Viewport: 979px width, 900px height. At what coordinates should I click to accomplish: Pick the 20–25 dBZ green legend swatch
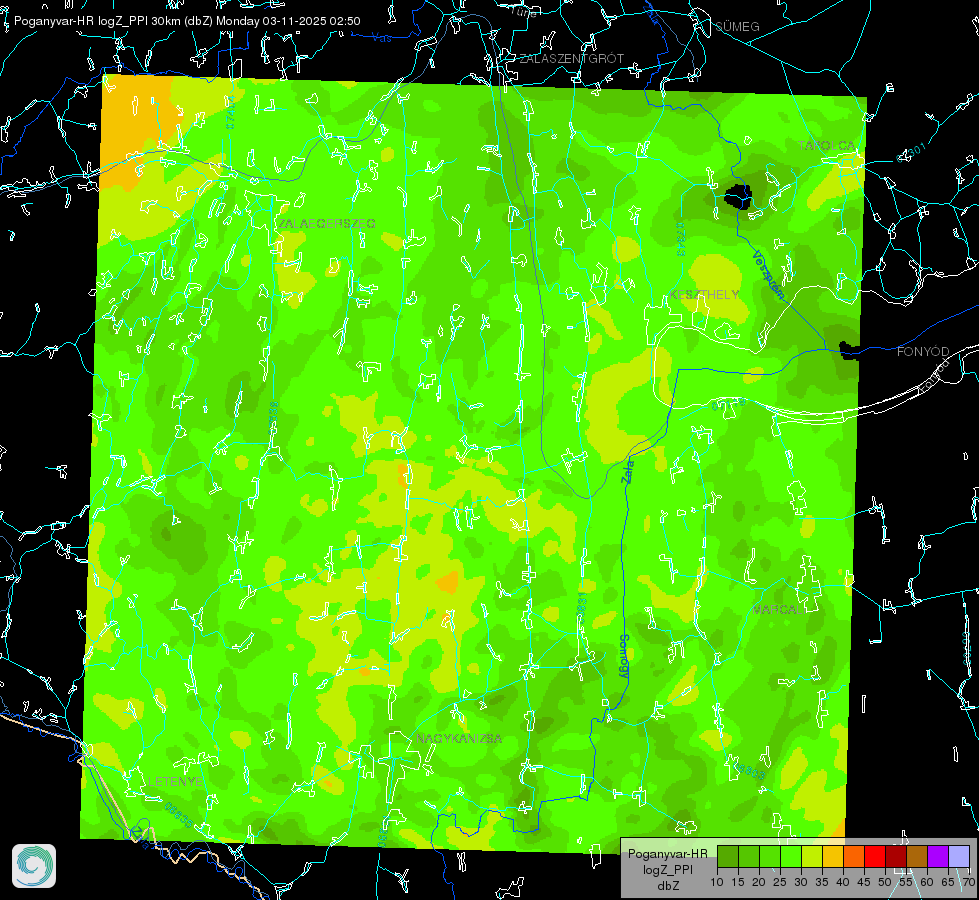pos(770,856)
